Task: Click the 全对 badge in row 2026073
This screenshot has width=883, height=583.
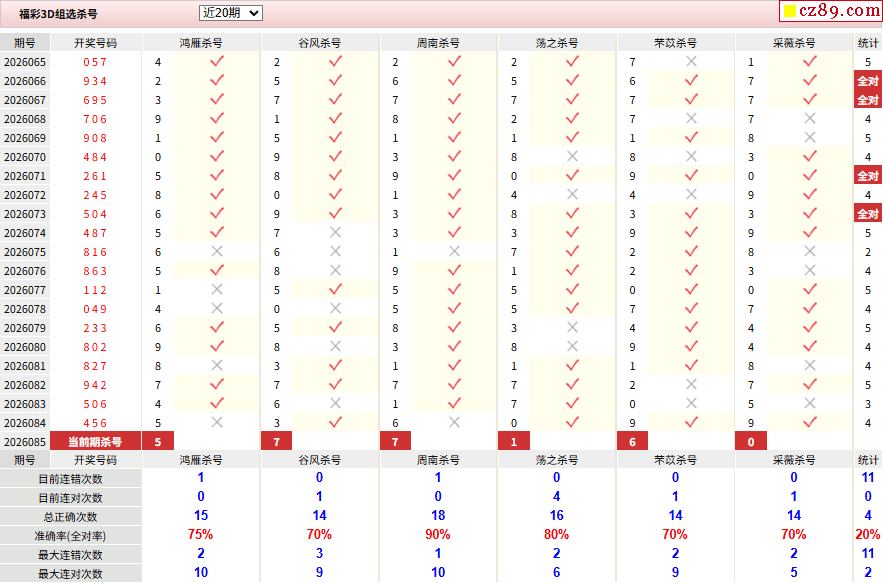Action: [867, 214]
